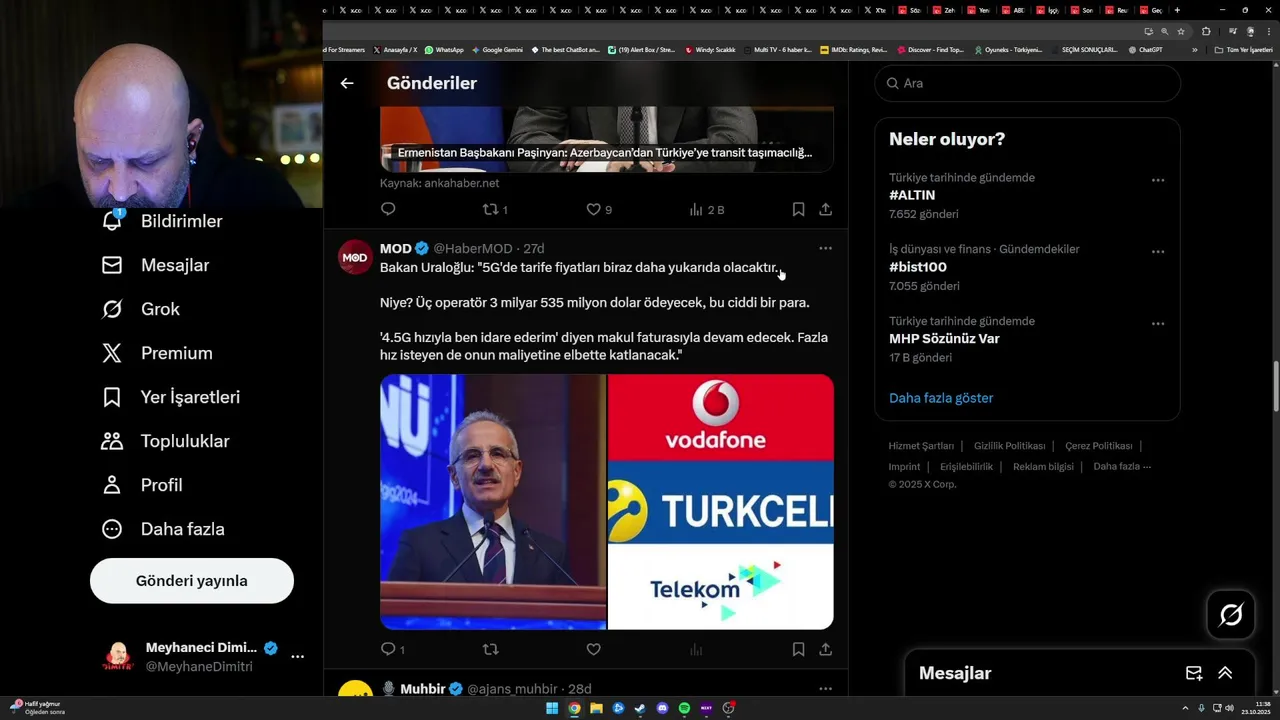Go back using the Gönderiler arrow
The image size is (1280, 720).
click(x=347, y=83)
